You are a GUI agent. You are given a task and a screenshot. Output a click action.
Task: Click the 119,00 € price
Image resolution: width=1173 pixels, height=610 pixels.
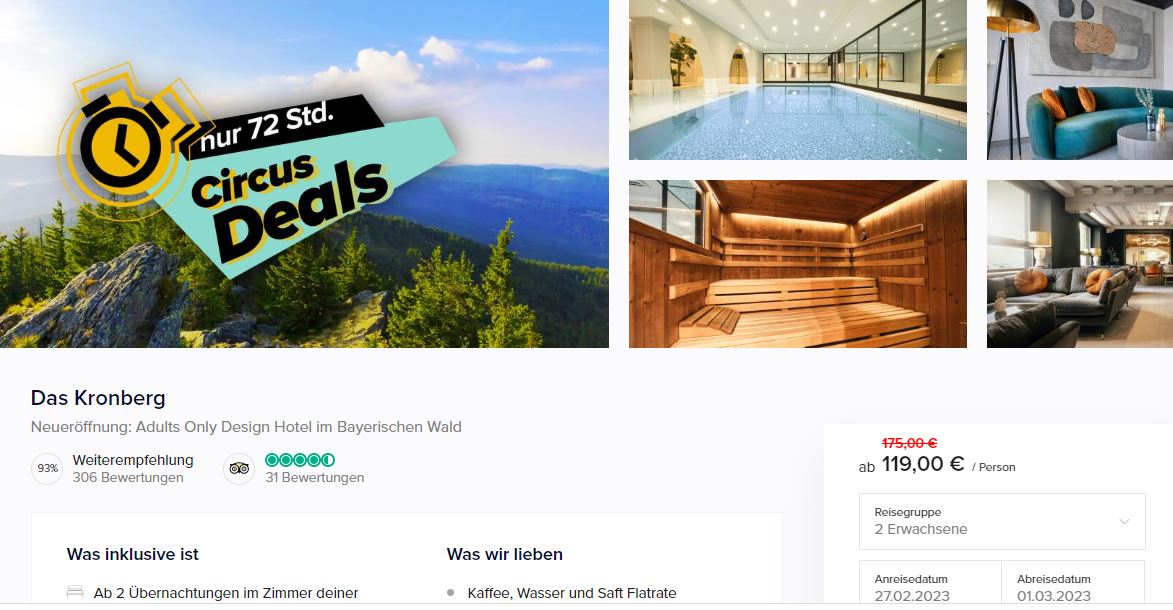[923, 464]
